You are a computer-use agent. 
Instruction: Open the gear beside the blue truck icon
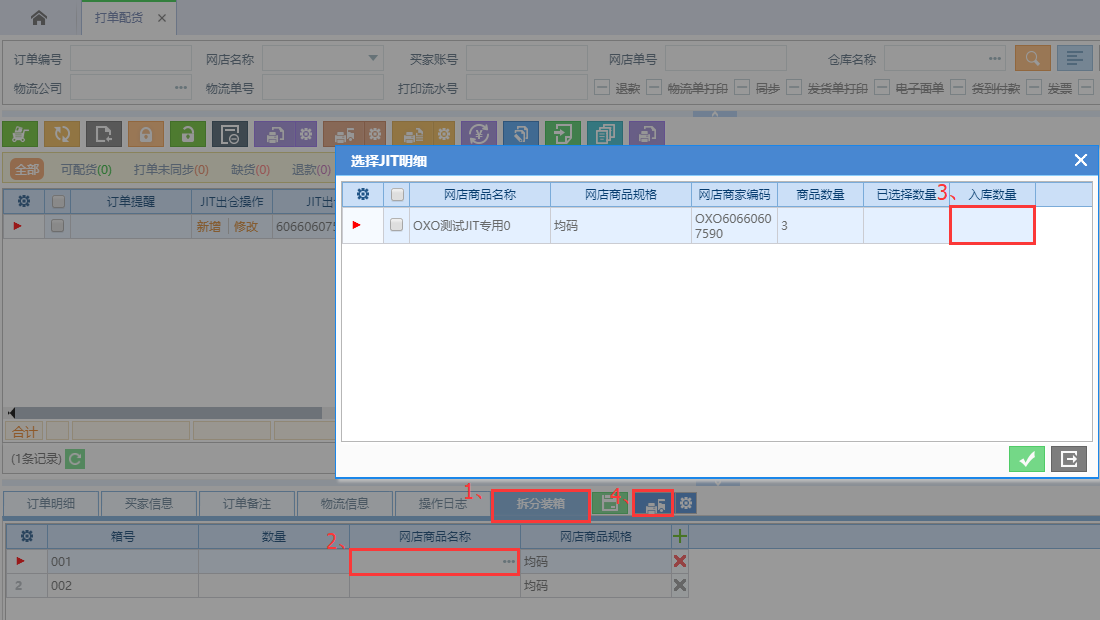click(x=686, y=503)
